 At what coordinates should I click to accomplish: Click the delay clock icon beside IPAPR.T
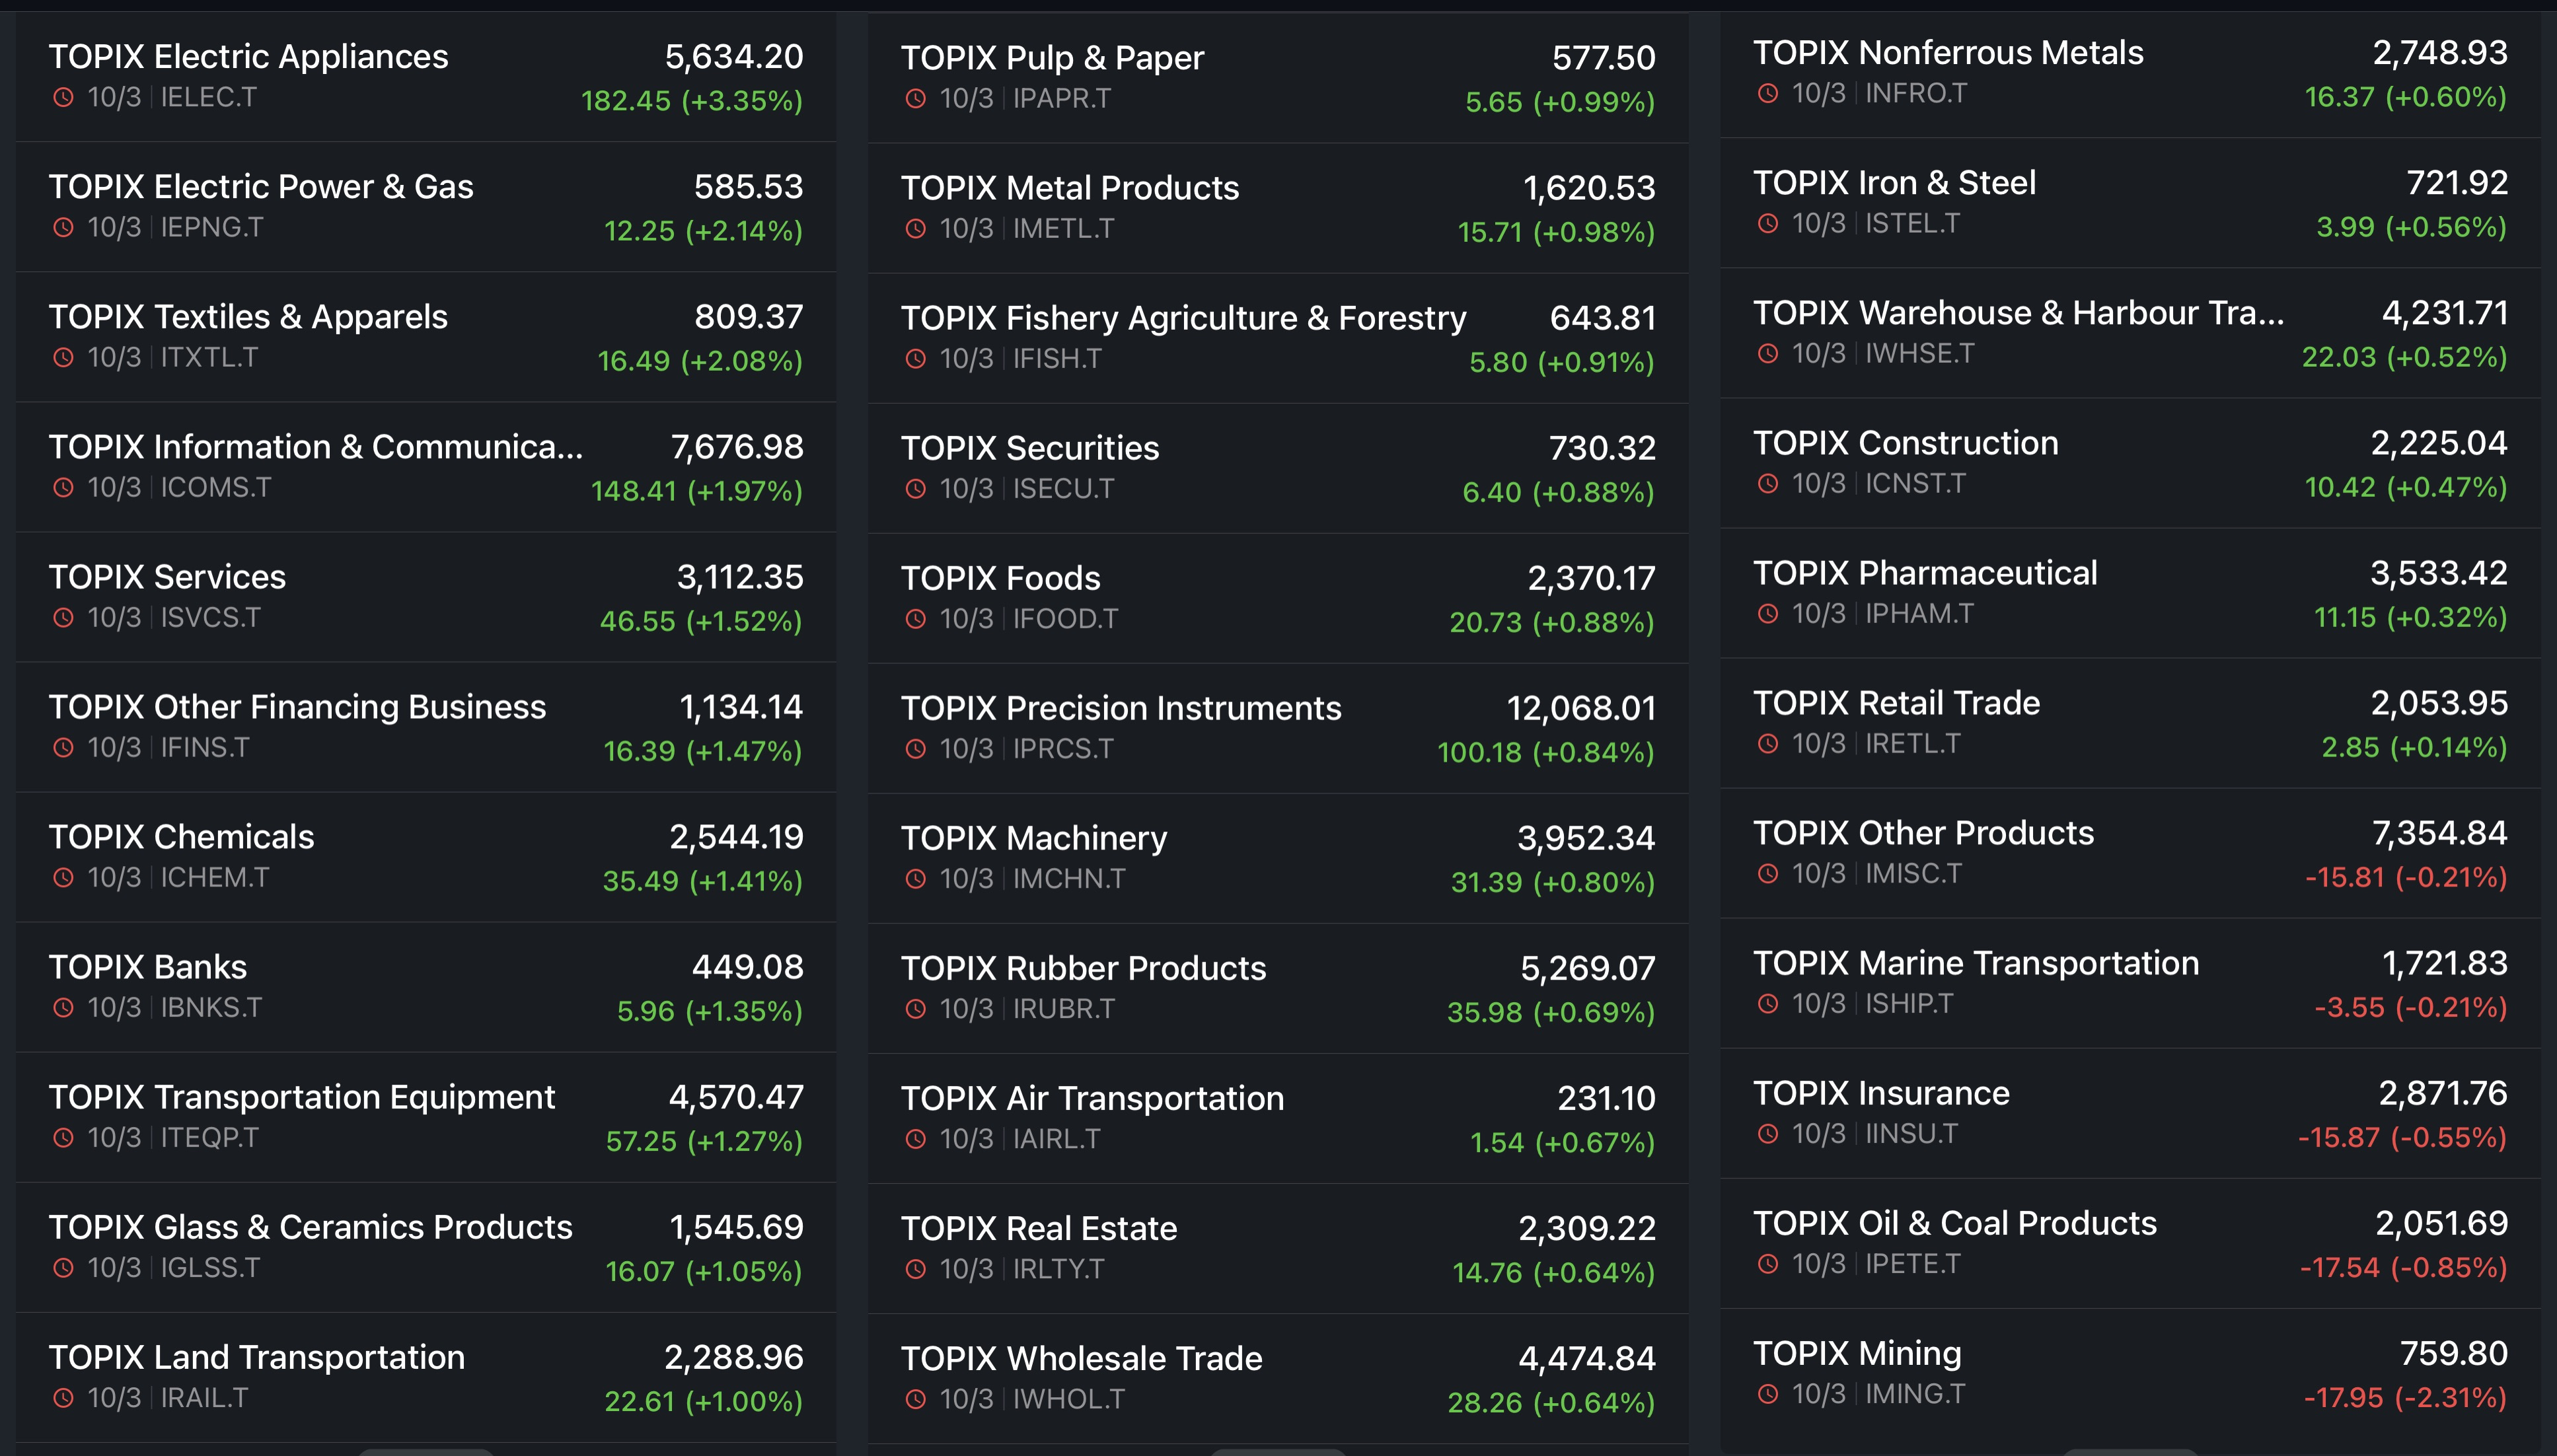coord(915,98)
